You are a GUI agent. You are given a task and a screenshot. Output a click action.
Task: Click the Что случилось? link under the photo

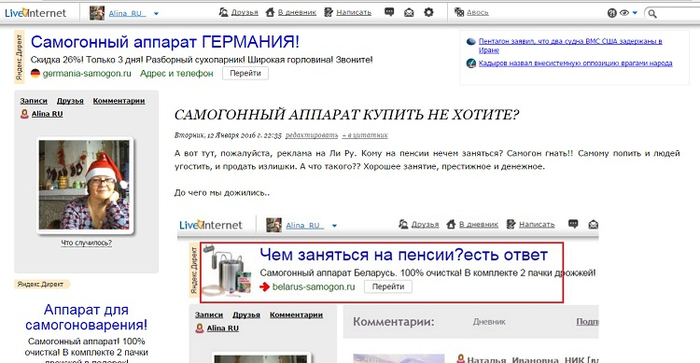point(86,243)
